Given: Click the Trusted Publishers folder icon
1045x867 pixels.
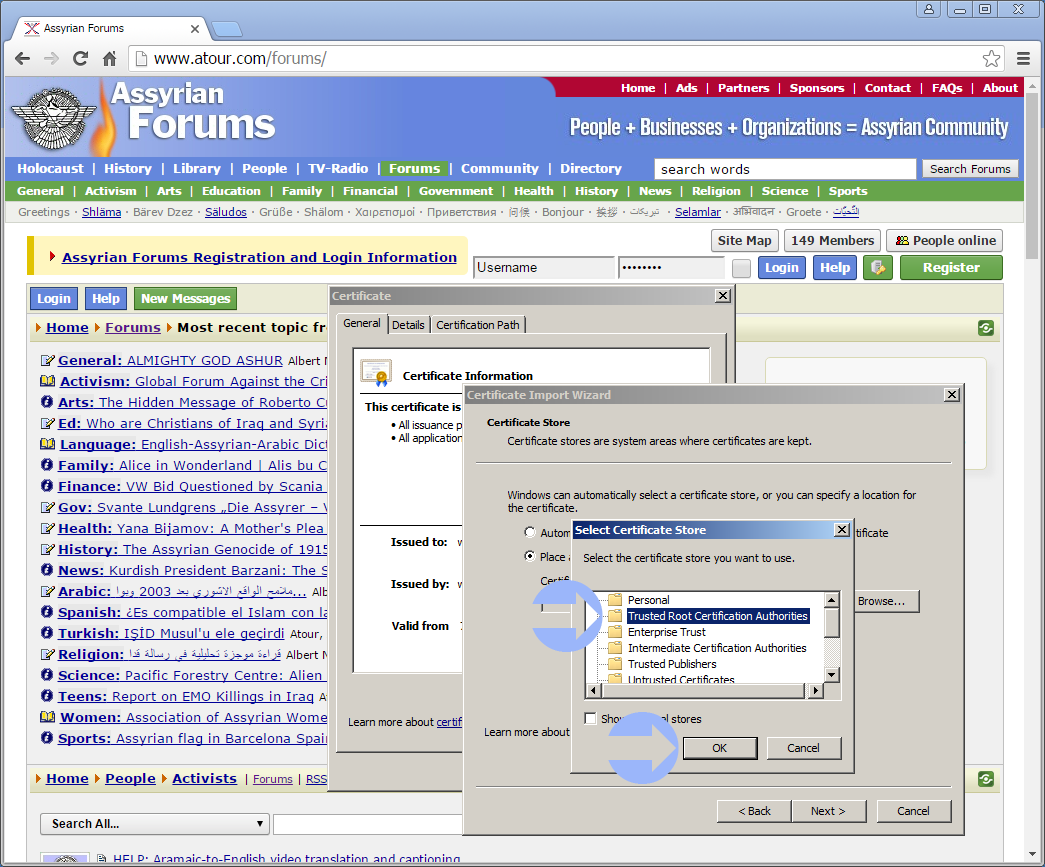Looking at the screenshot, I should click(614, 664).
